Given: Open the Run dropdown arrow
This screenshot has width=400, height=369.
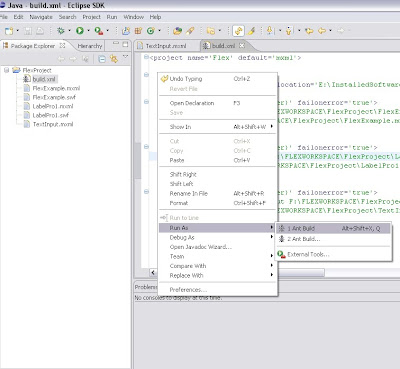Looking at the screenshot, I should [88, 31].
